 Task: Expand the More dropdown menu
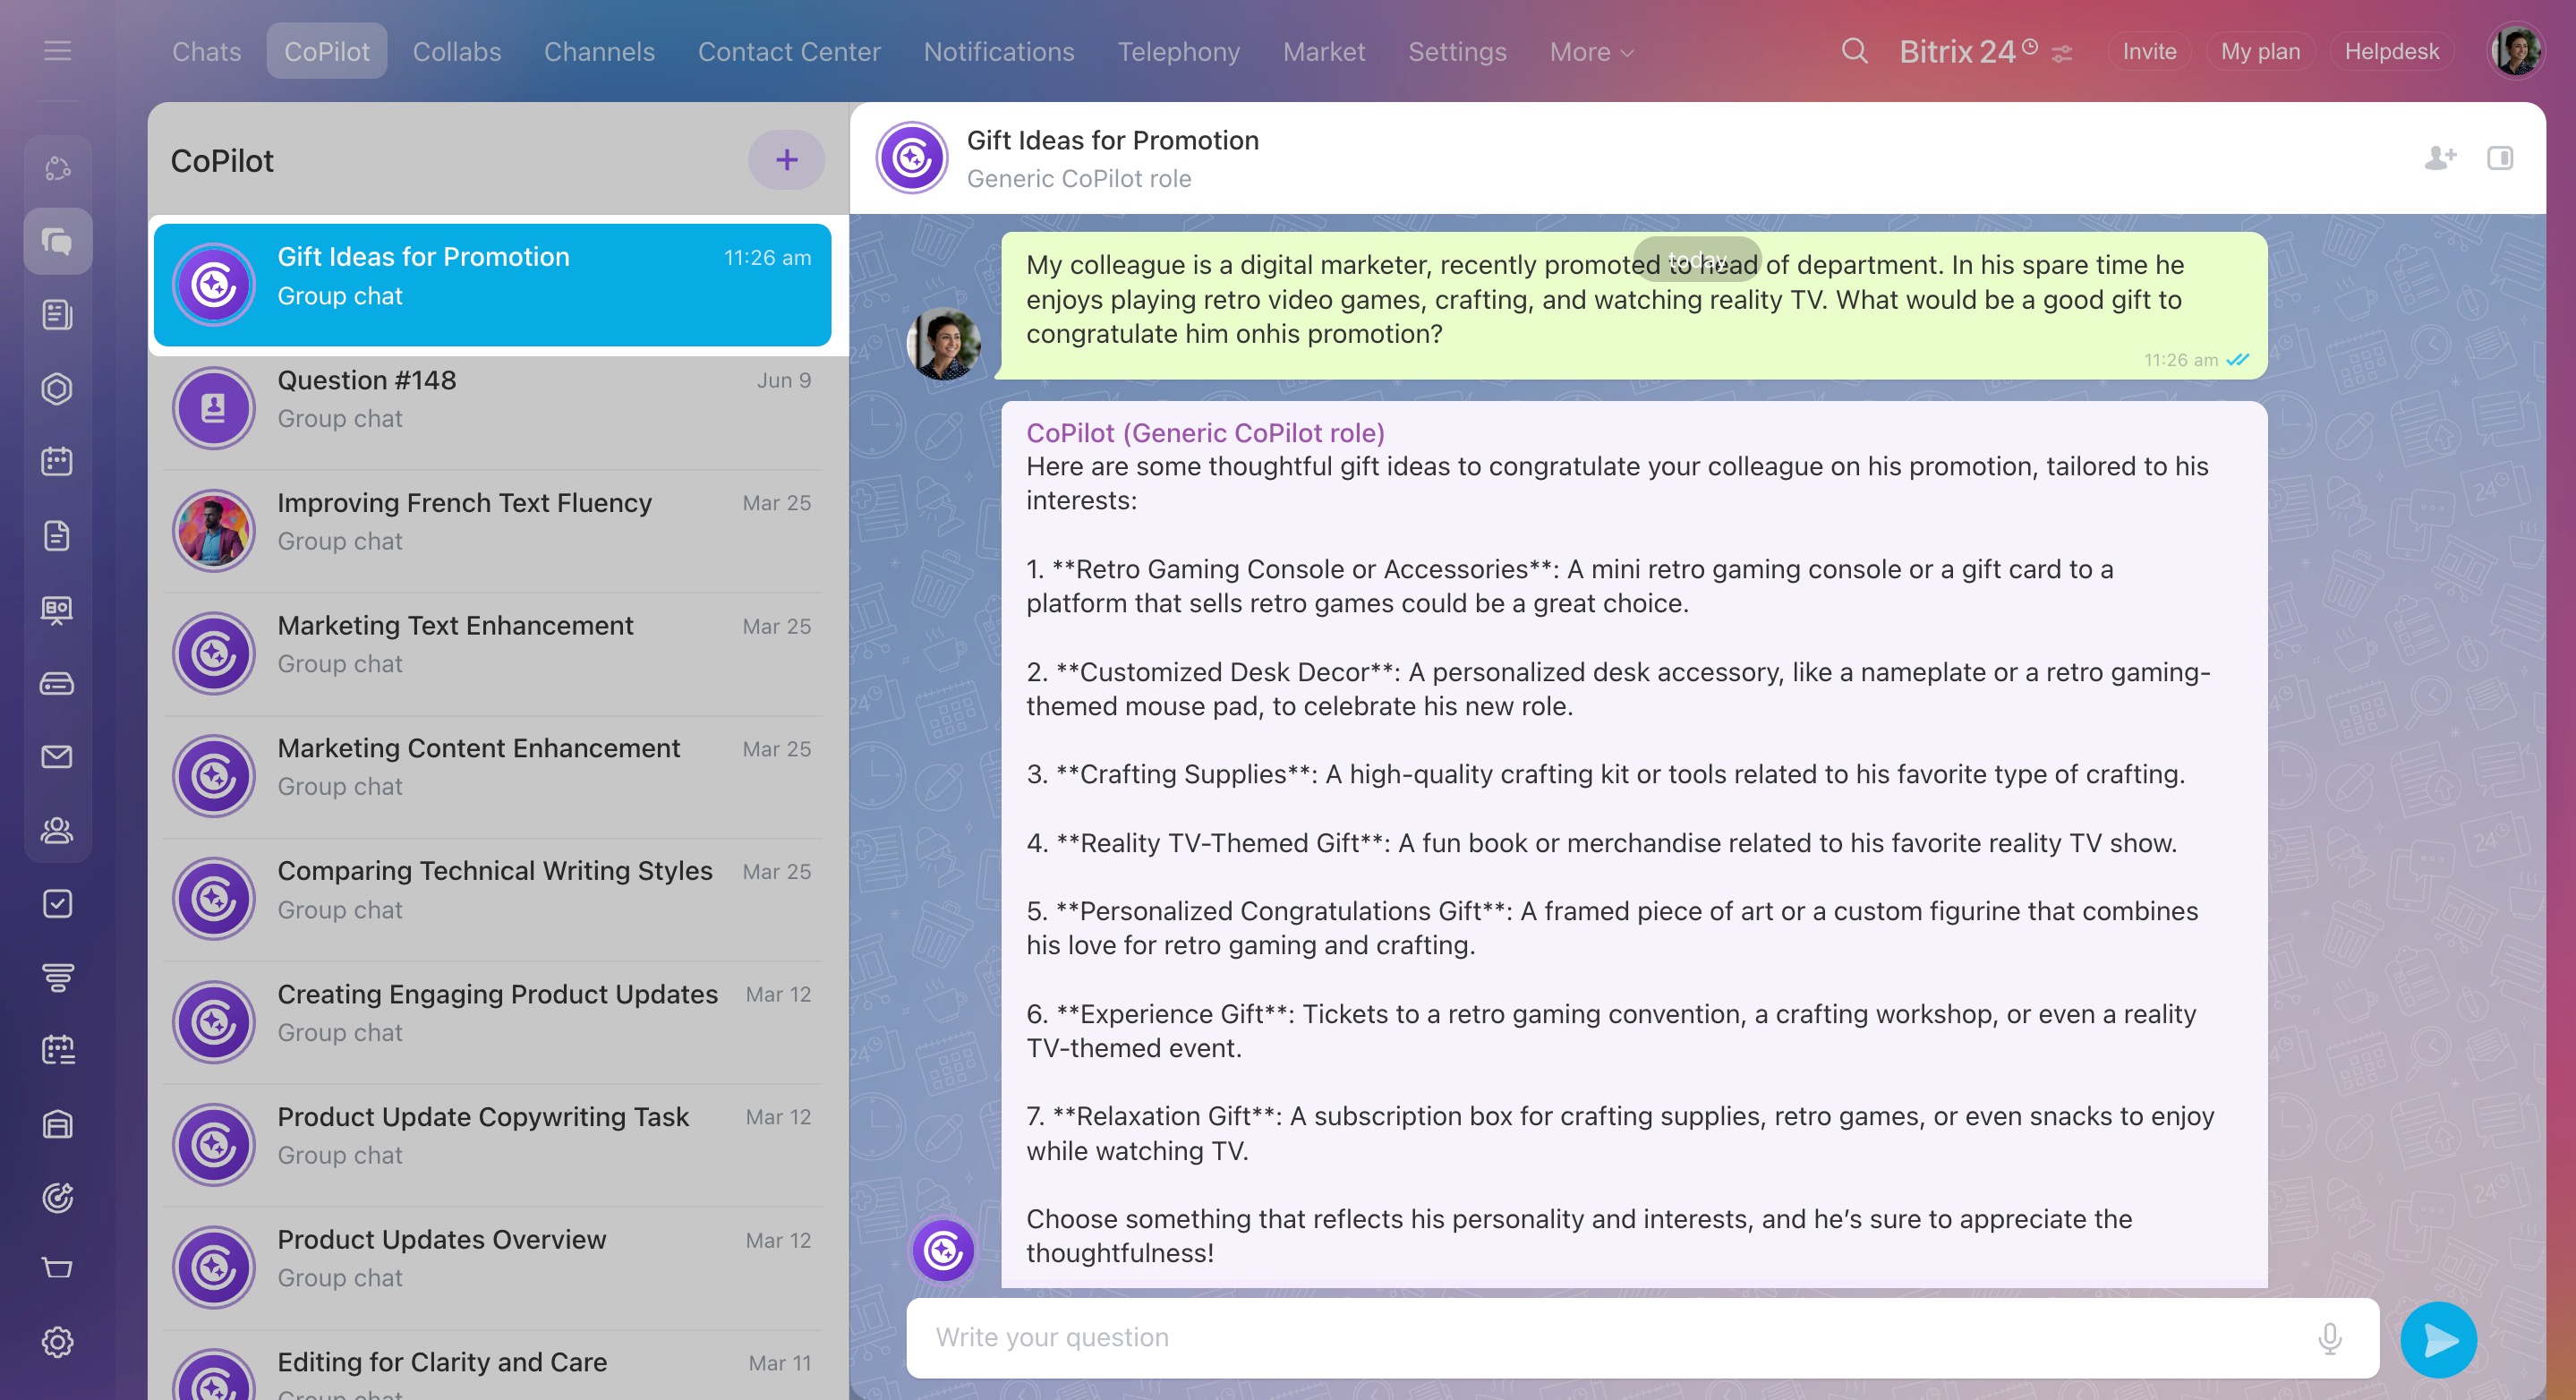point(1590,52)
